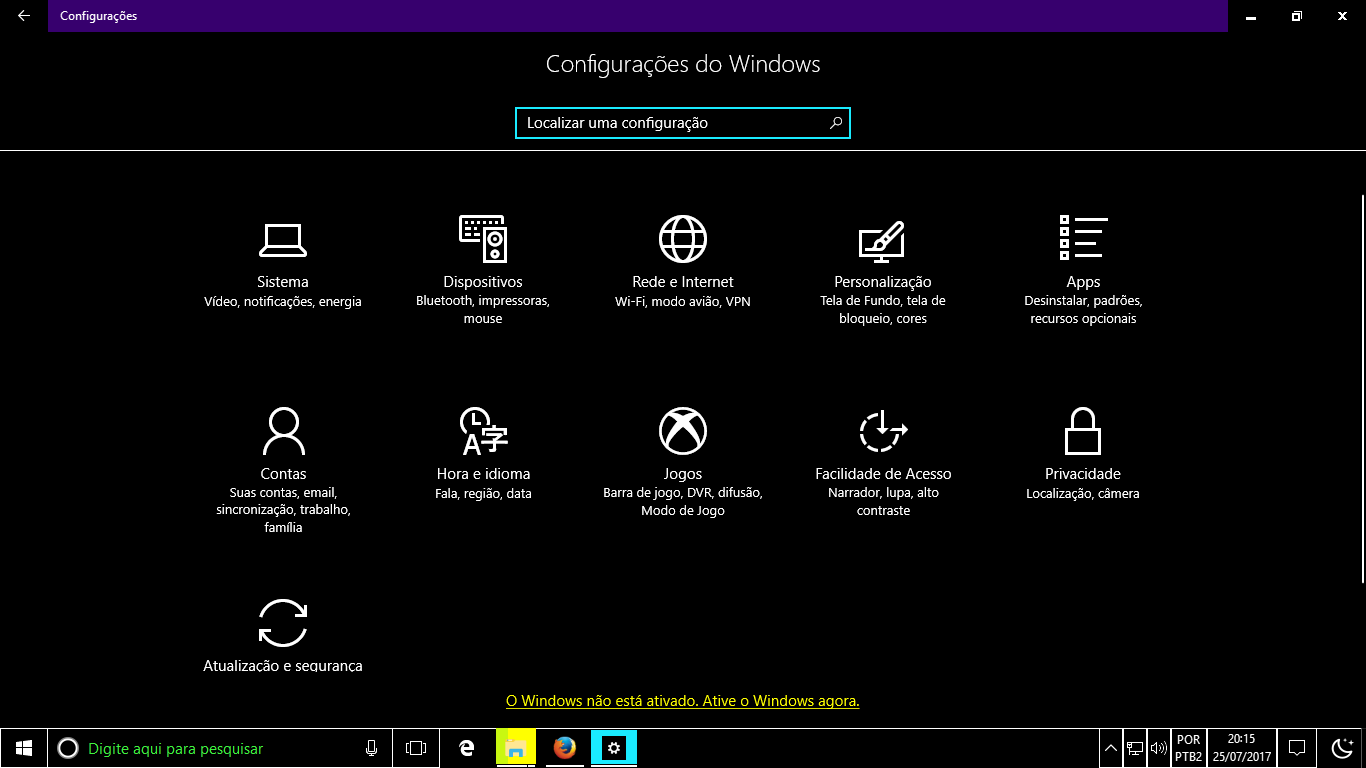Click text 'Narrador, lupa, alto contraste'
Image resolution: width=1366 pixels, height=768 pixels.
(883, 502)
